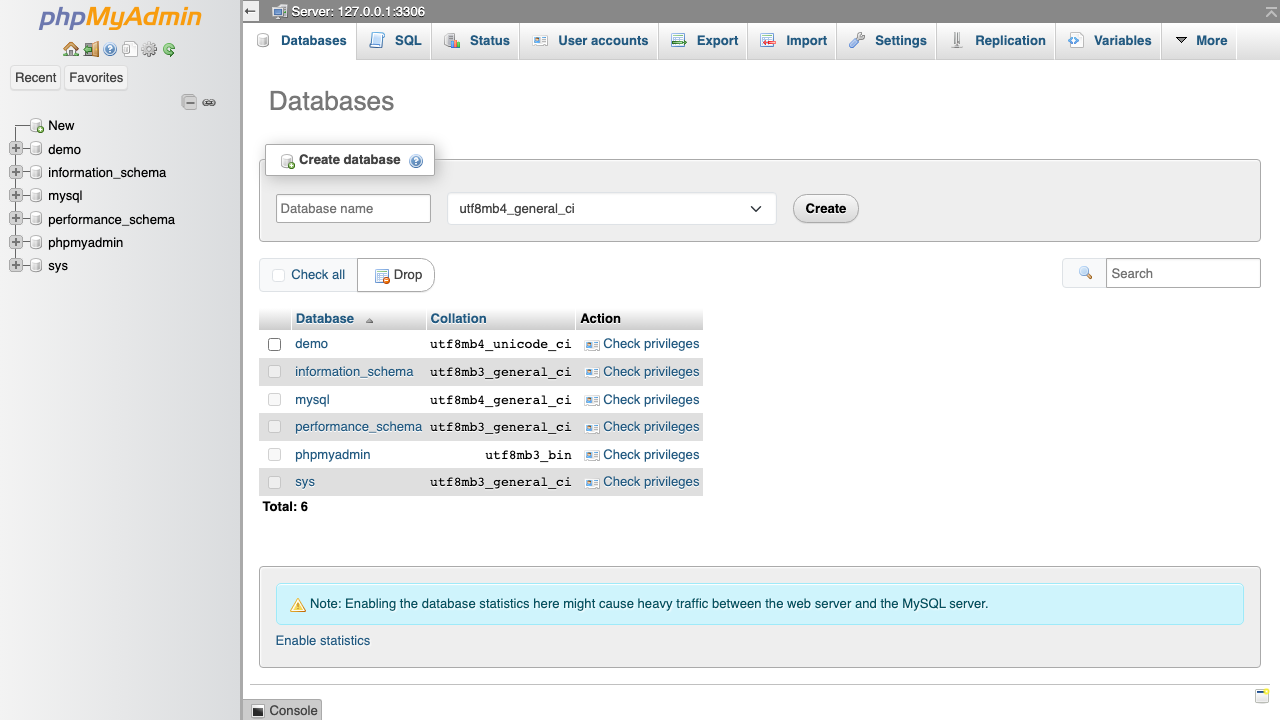The height and width of the screenshot is (720, 1280).
Task: Tick the Check all checkbox
Action: [279, 276]
